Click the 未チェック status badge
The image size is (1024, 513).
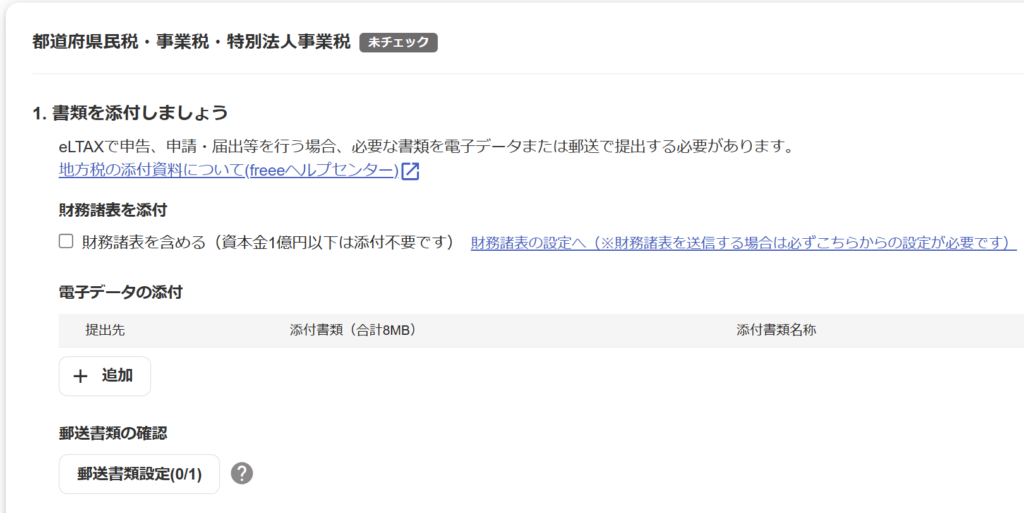[x=399, y=42]
